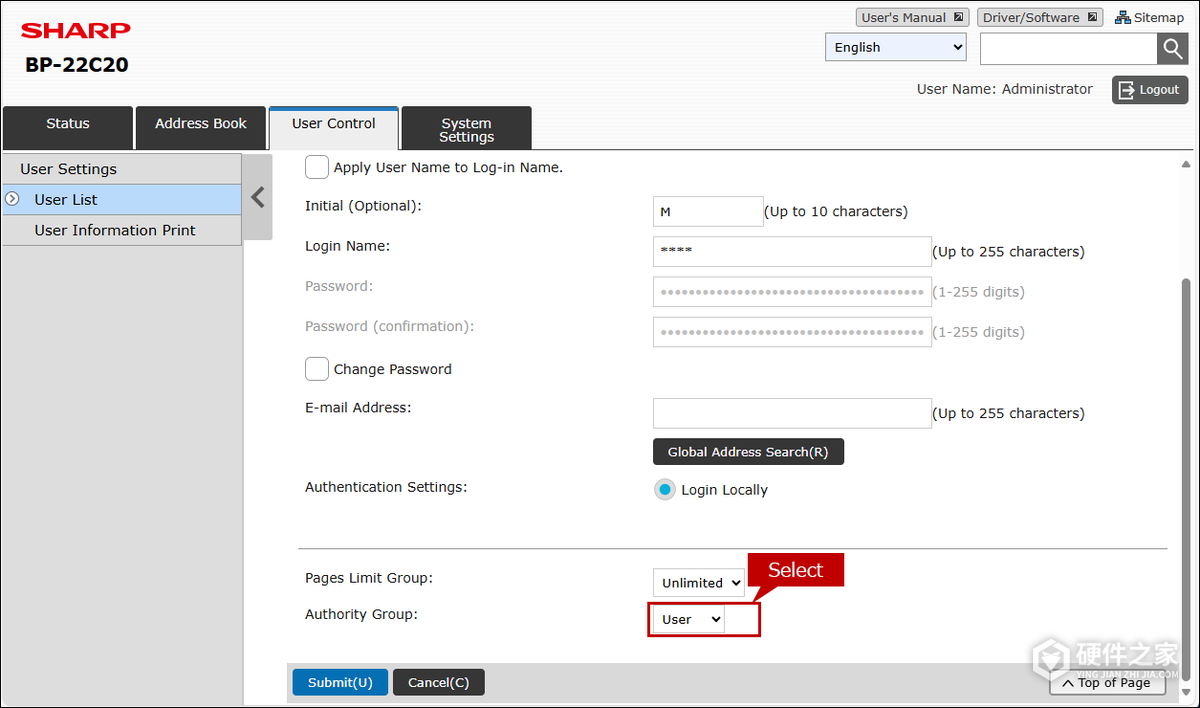The width and height of the screenshot is (1200, 708).
Task: Click Global Address Search(R)
Action: coord(748,452)
